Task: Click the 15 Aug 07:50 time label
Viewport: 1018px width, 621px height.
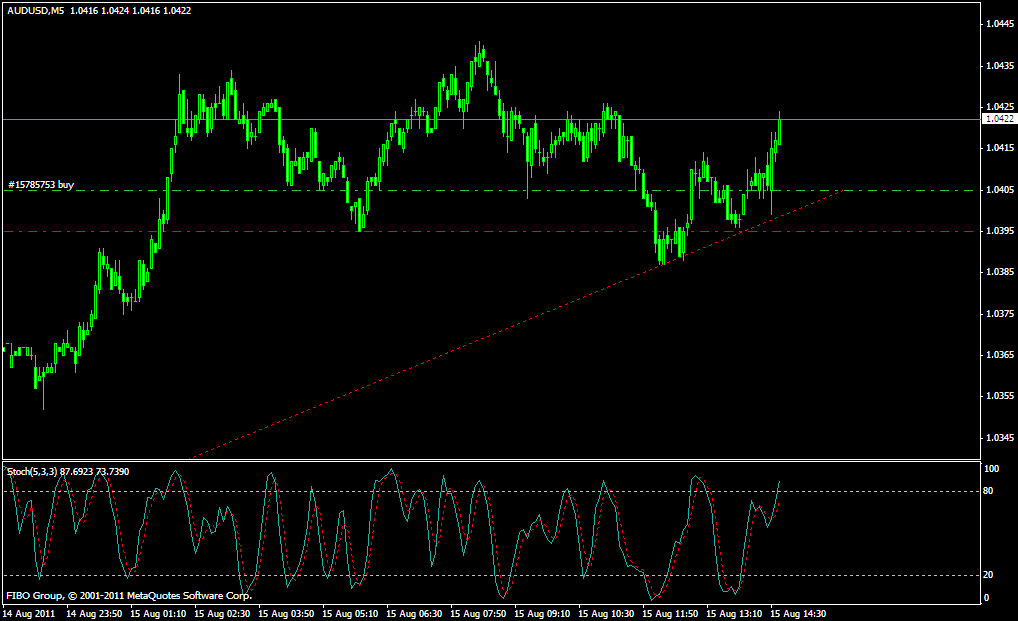Action: (478, 614)
